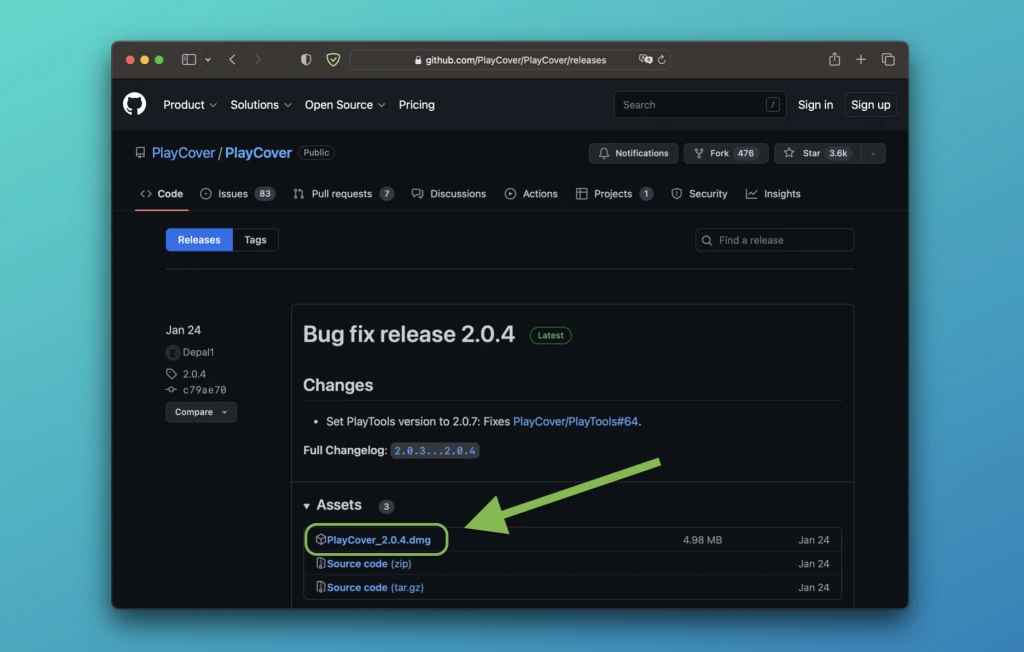This screenshot has width=1024, height=652.
Task: Go back with Safari back arrow
Action: (x=232, y=59)
